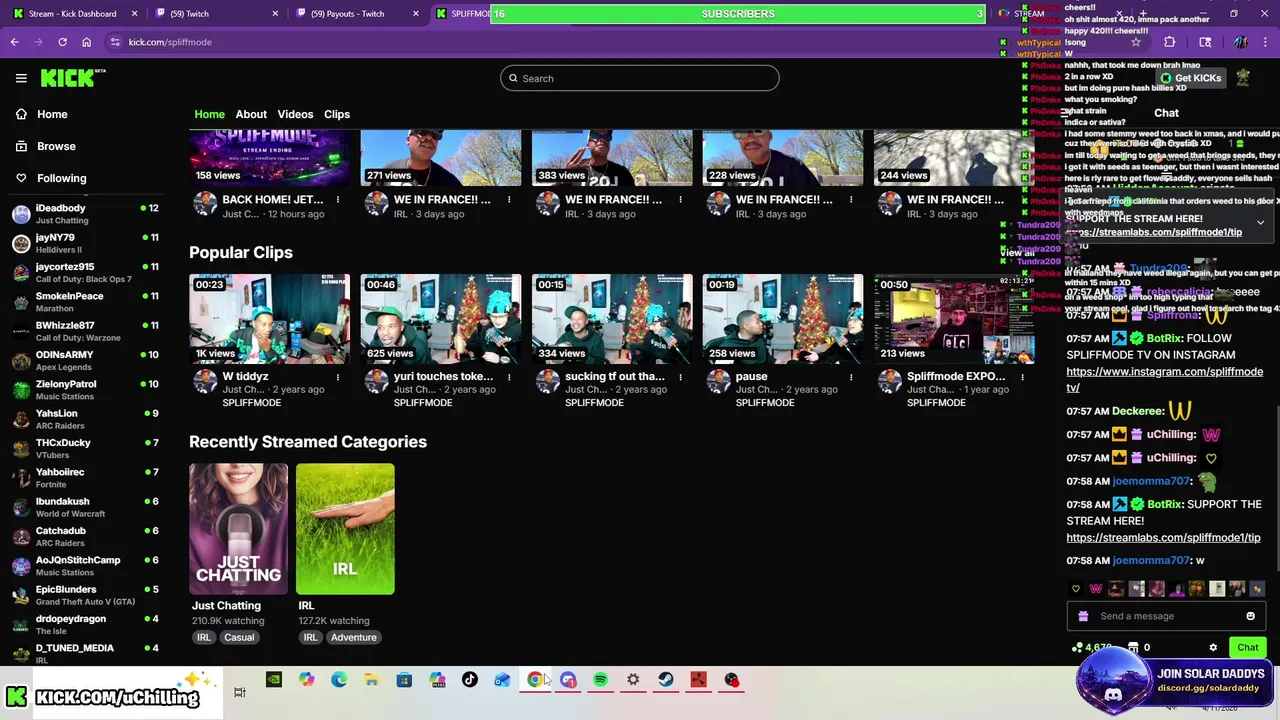
Task: Open chat settings gear
Action: tap(1213, 647)
